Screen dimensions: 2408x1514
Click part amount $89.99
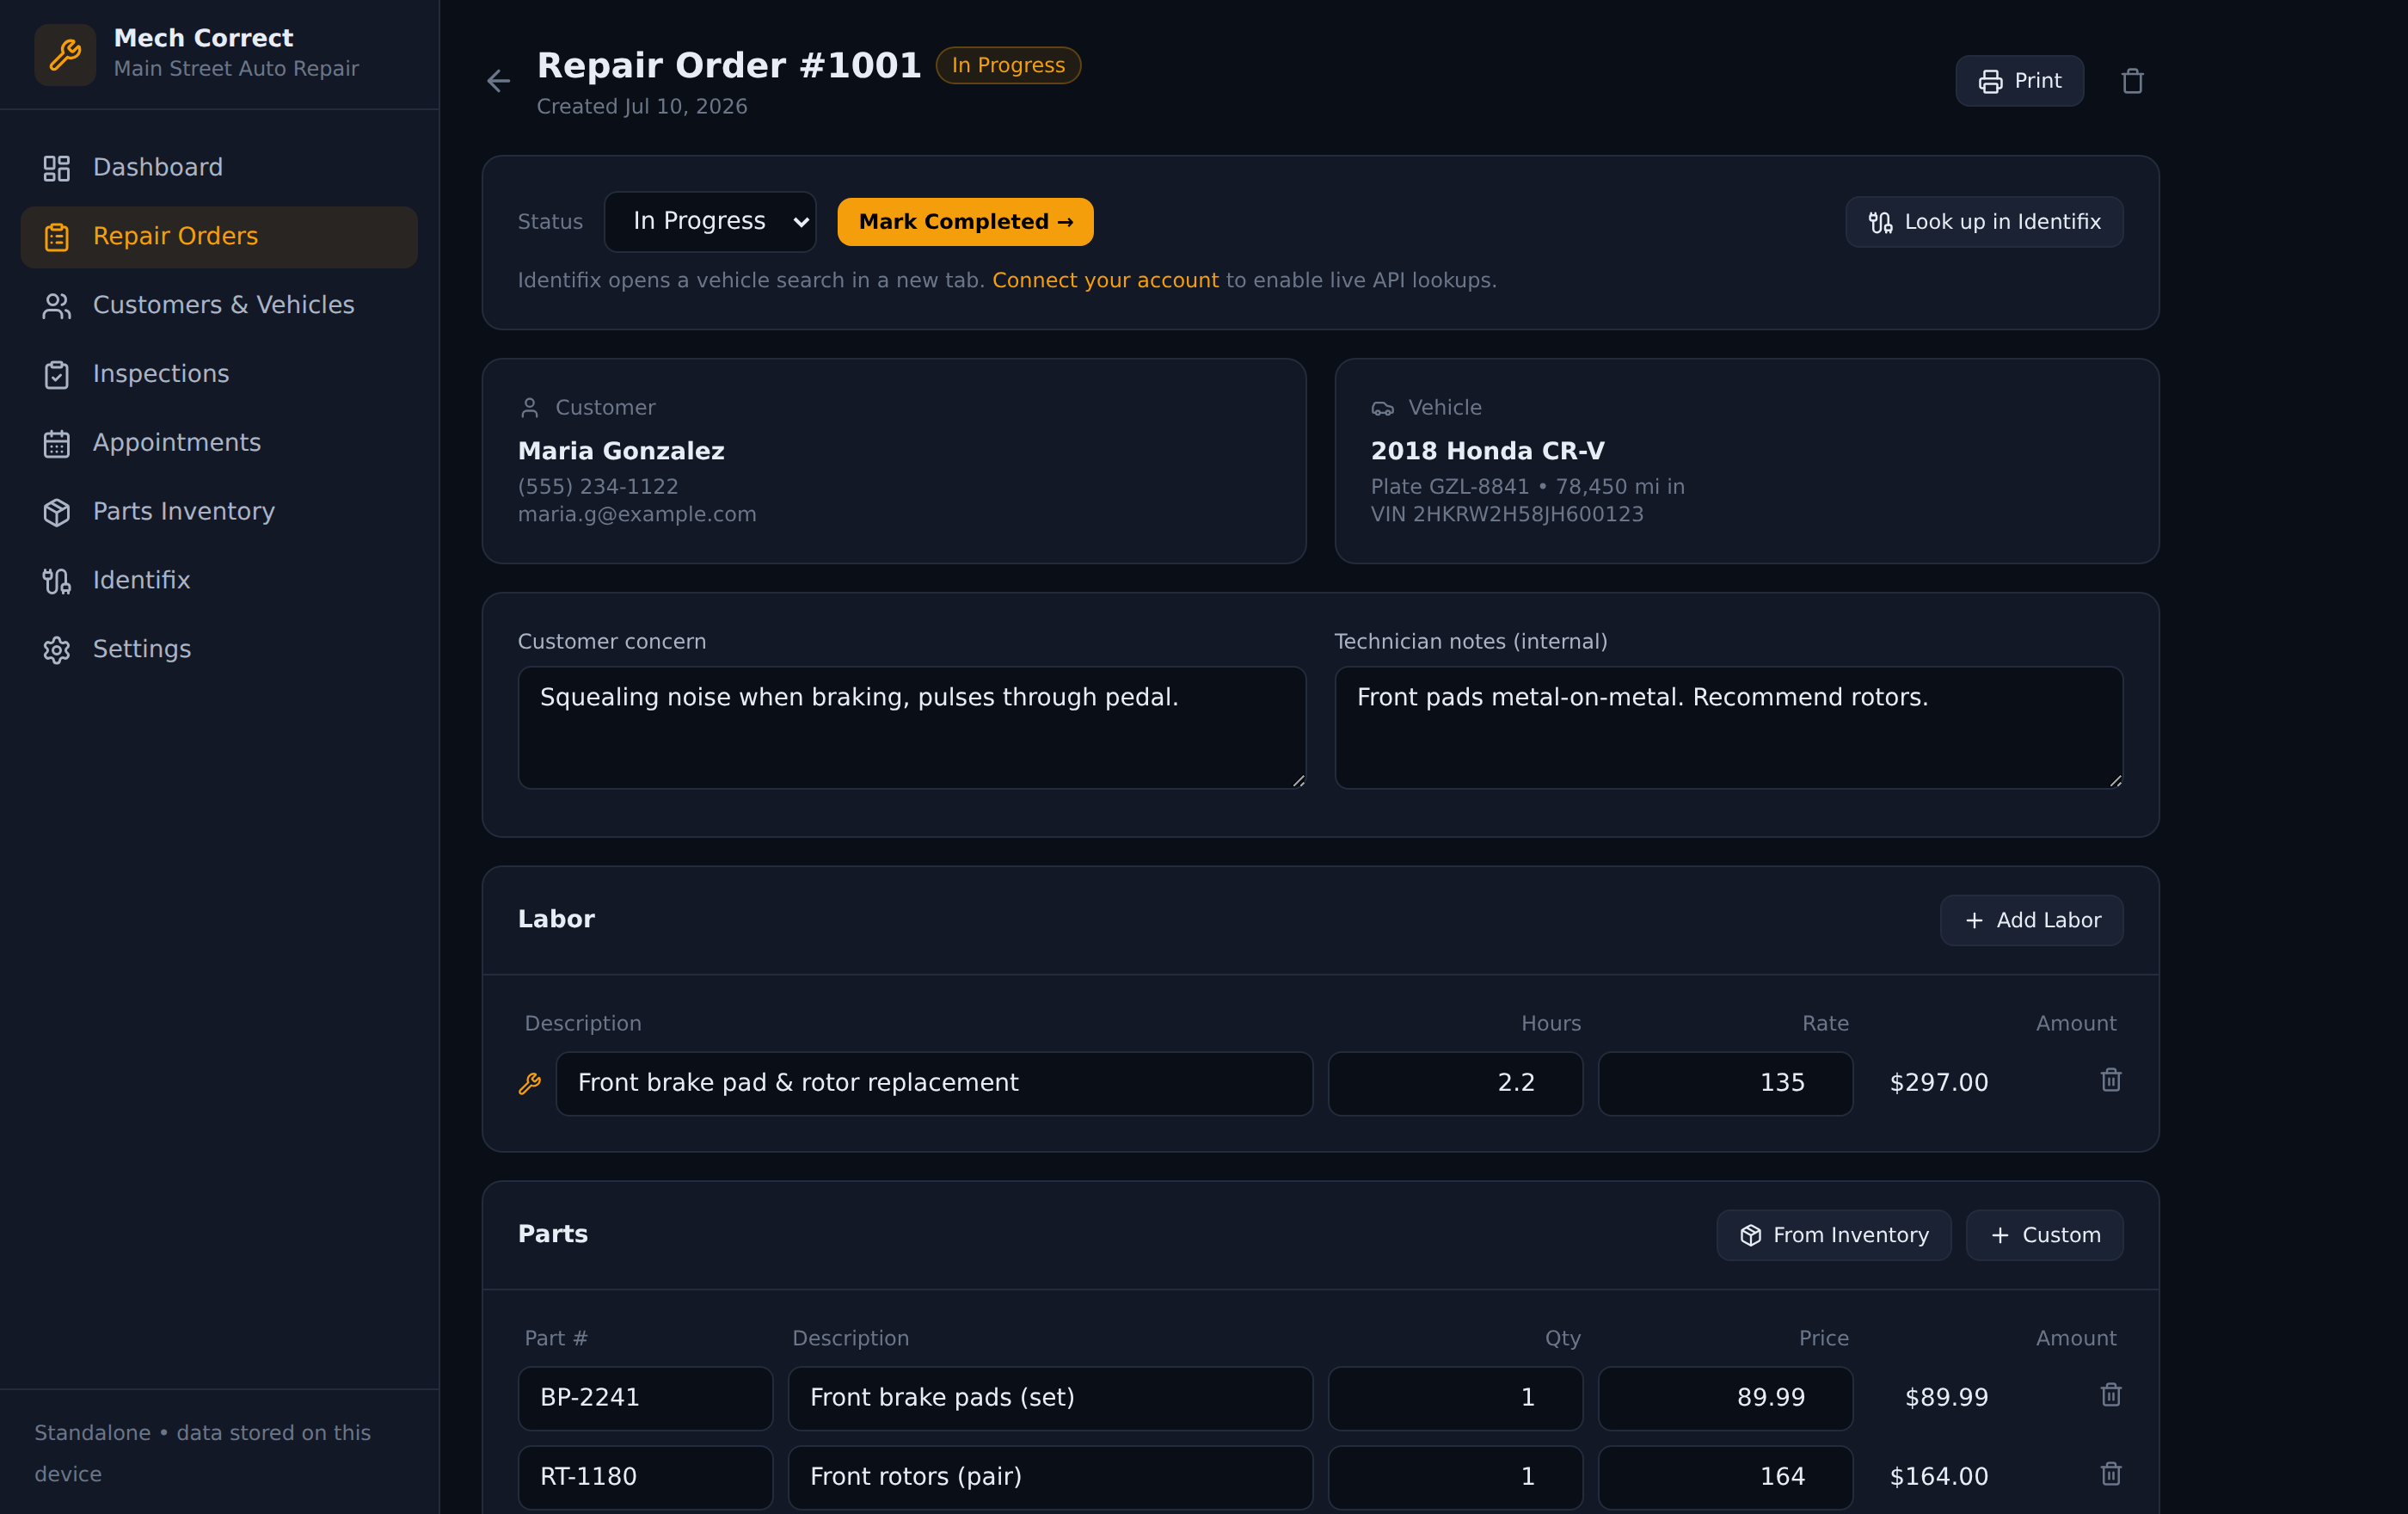pos(1946,1398)
